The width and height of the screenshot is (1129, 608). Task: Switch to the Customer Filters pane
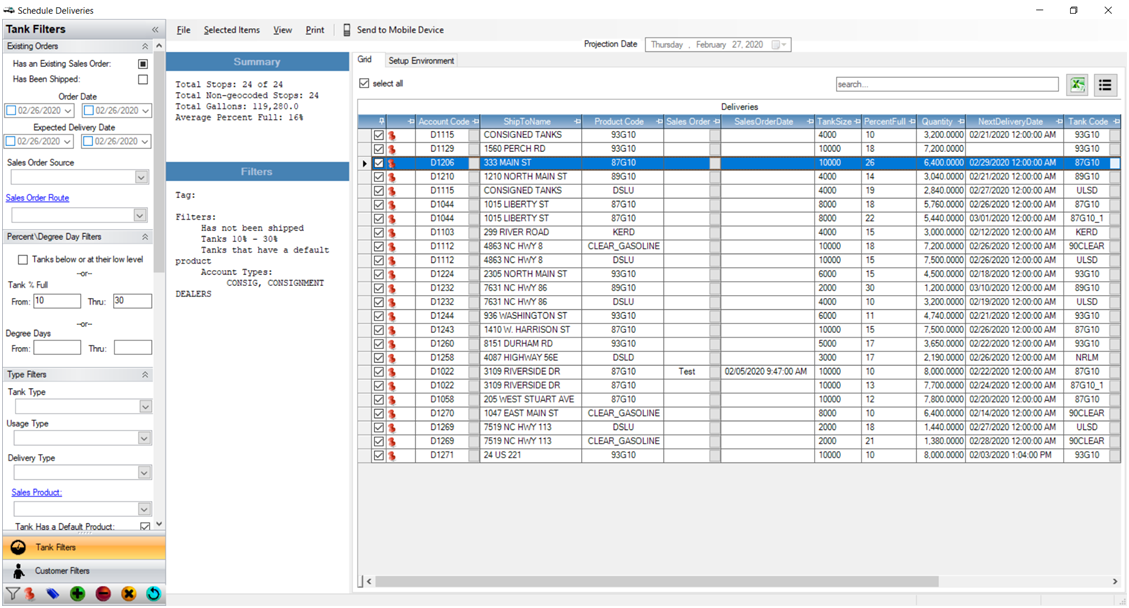(x=84, y=571)
